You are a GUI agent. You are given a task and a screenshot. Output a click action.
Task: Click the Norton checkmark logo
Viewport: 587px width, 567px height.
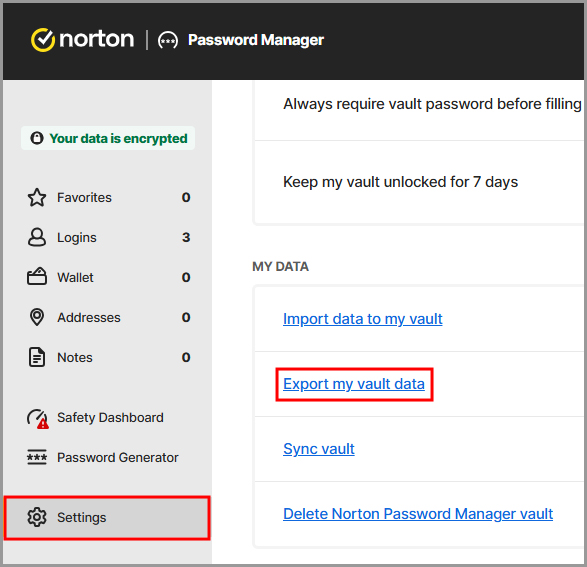tap(43, 40)
